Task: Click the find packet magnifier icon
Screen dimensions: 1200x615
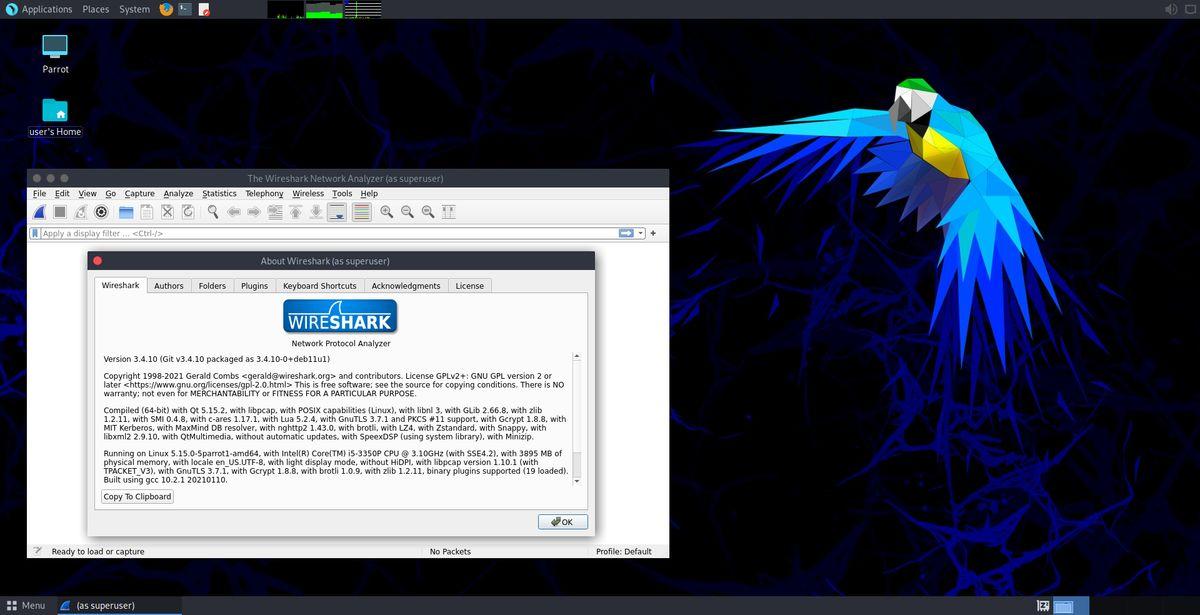Action: click(213, 212)
